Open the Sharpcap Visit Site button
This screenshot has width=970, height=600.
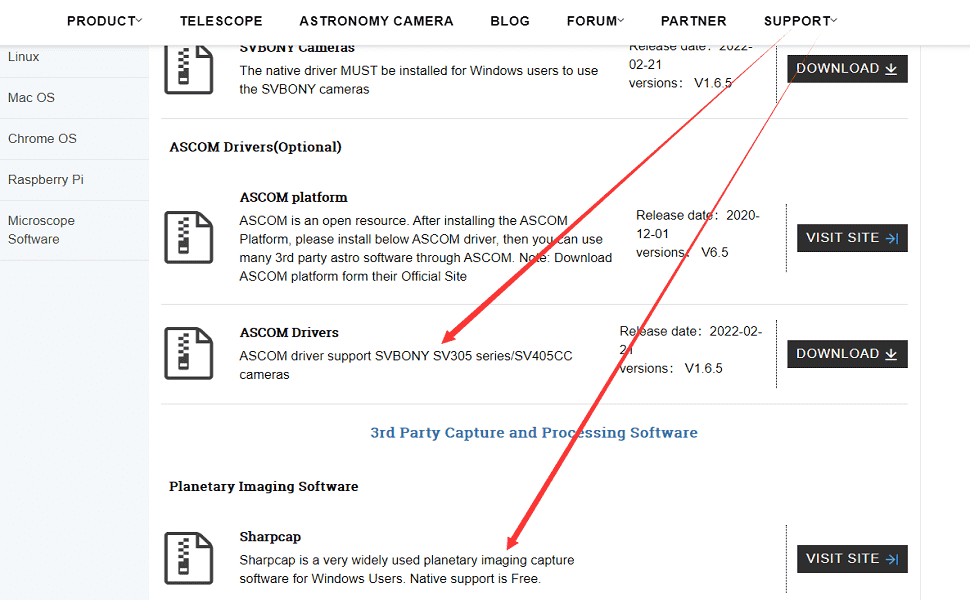852,559
